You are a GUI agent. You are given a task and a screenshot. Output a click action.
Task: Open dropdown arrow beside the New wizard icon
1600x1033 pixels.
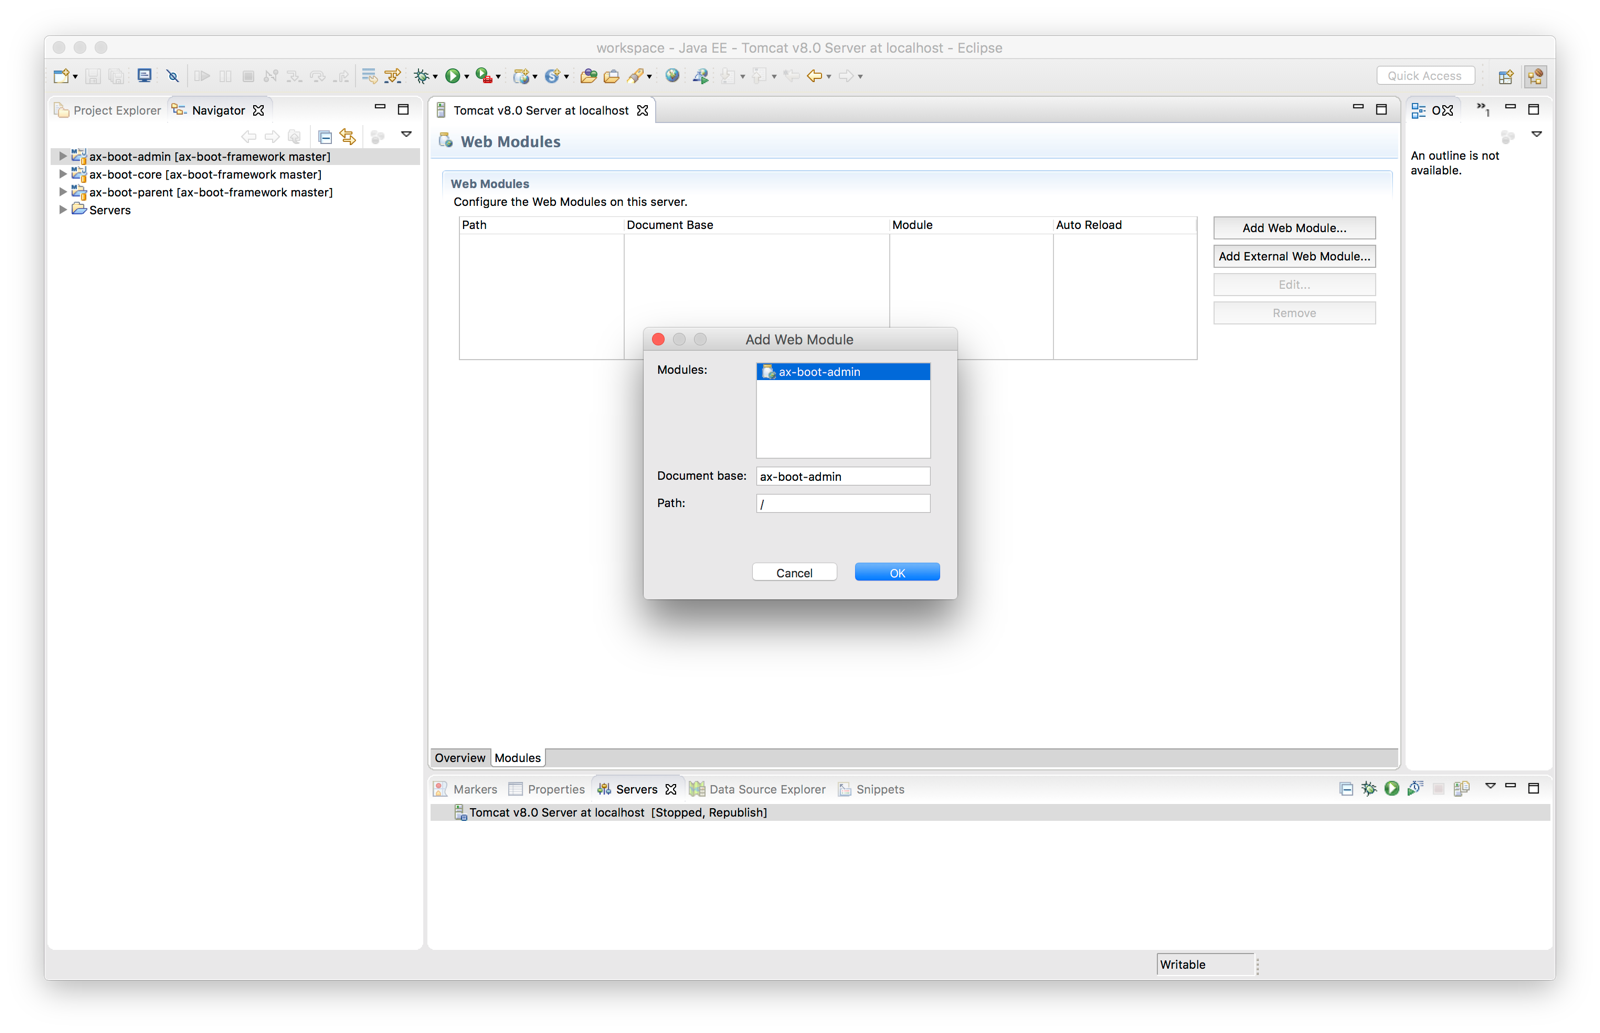75,77
